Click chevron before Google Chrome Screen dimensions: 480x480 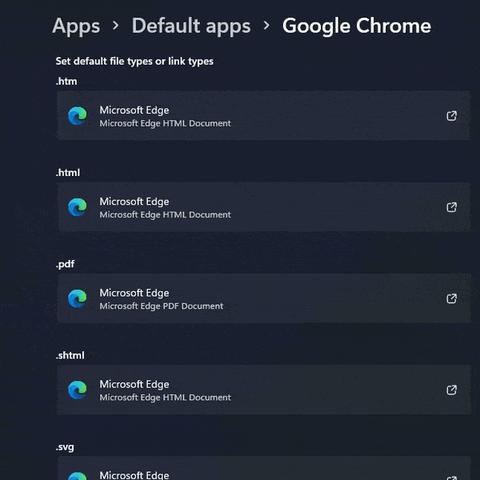(266, 26)
